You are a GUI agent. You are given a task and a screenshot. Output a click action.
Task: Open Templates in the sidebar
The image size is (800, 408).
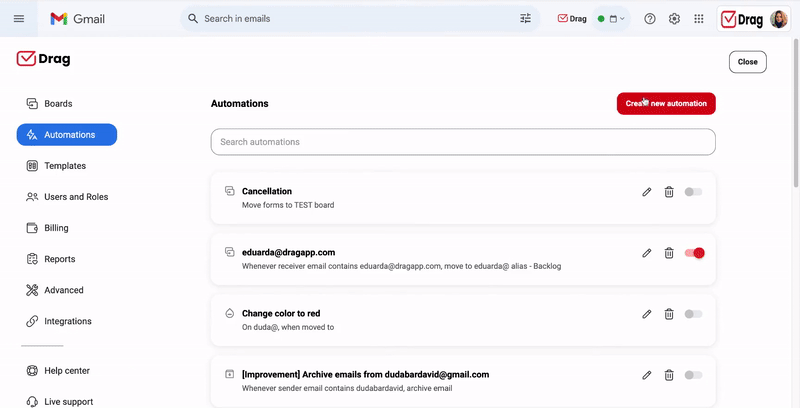point(56,166)
